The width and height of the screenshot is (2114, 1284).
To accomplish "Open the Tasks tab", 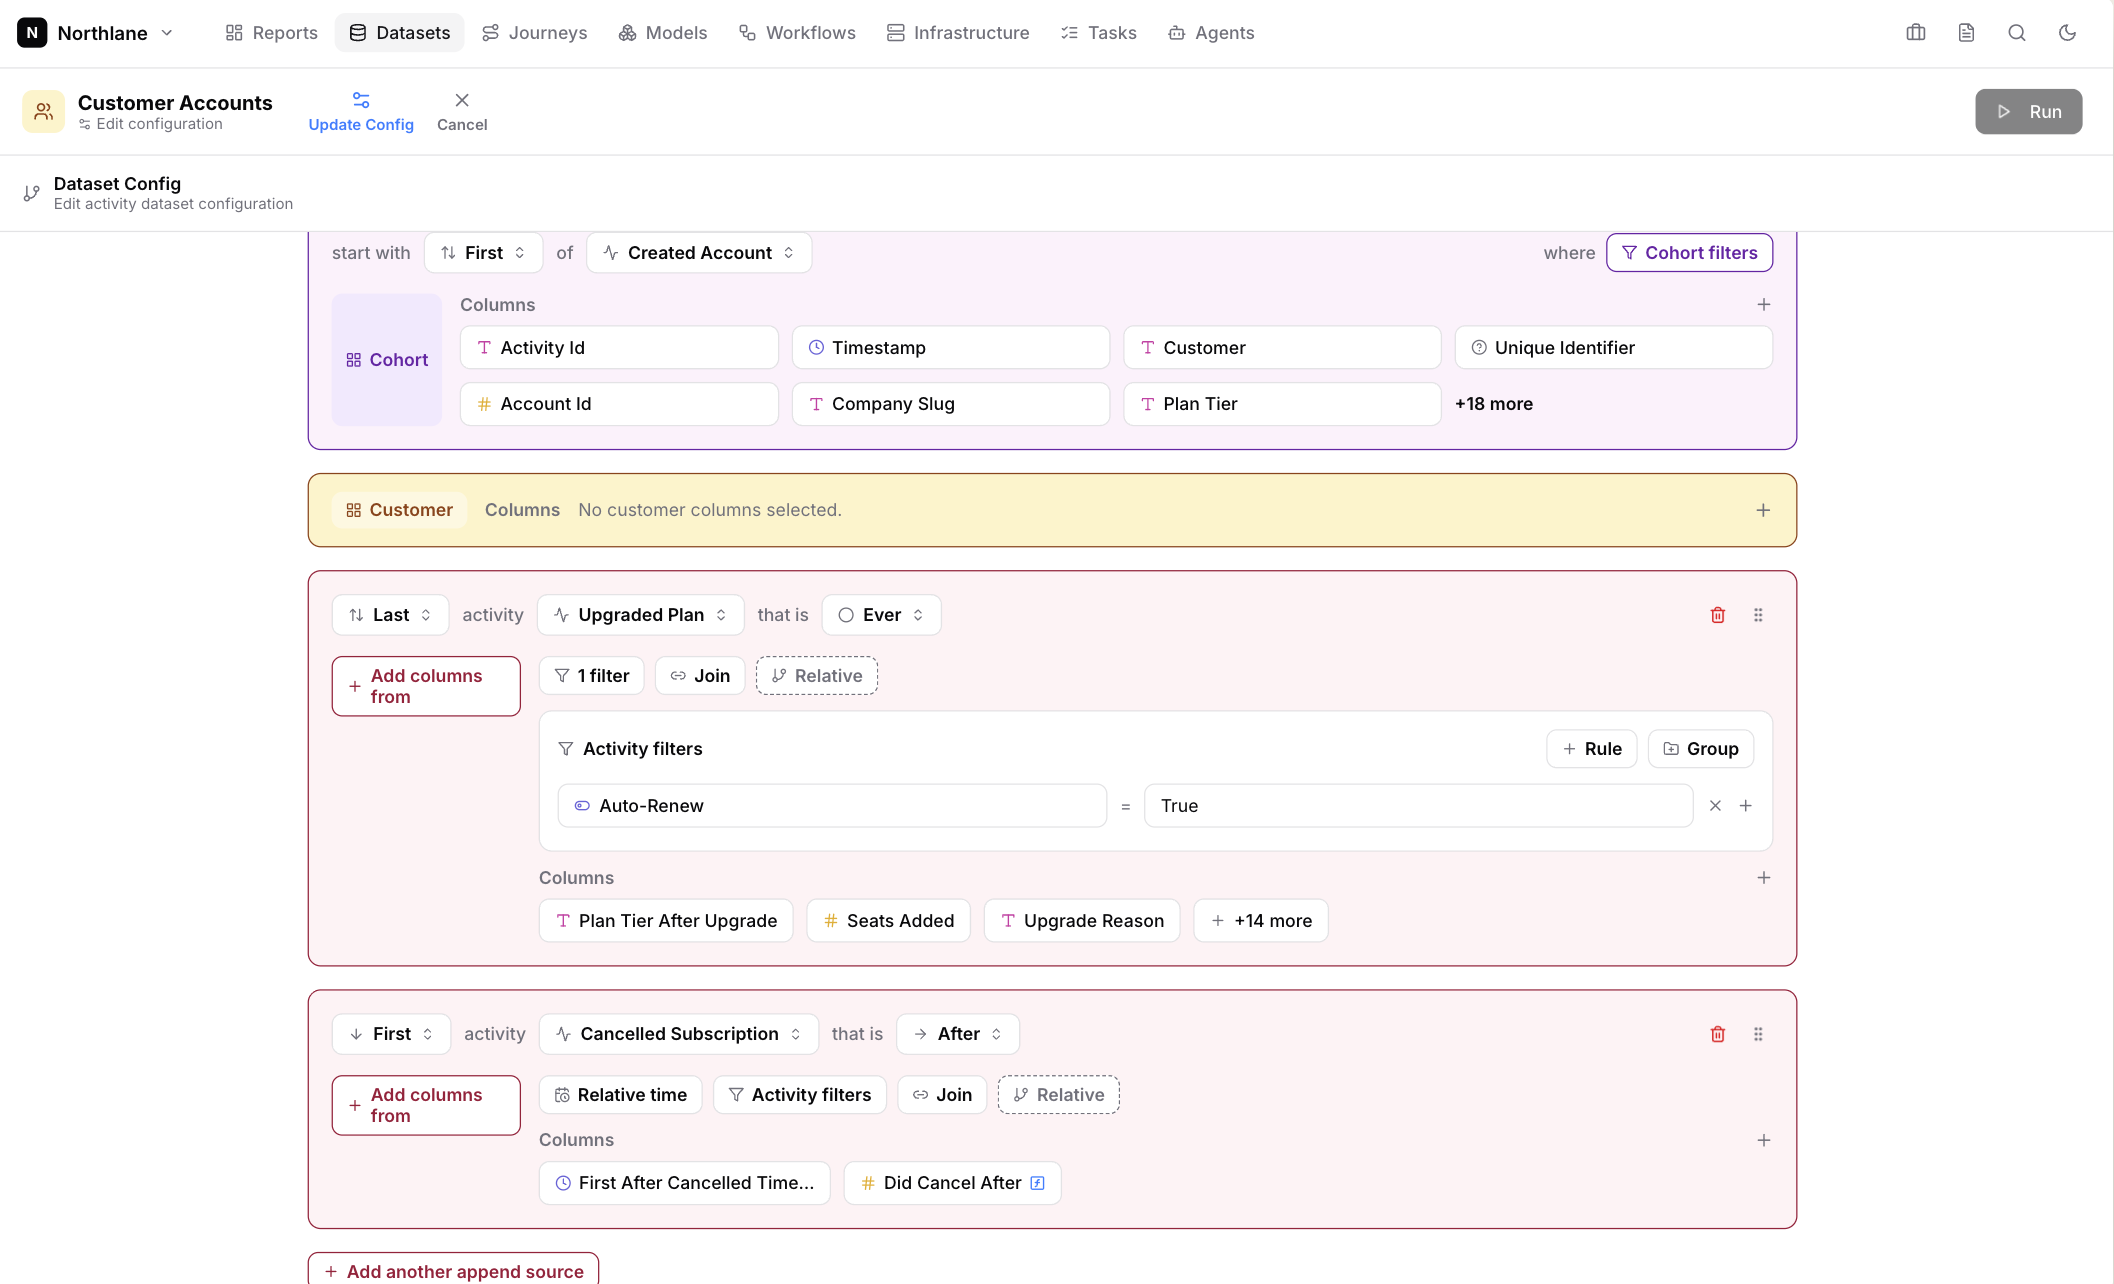I will (x=1098, y=33).
